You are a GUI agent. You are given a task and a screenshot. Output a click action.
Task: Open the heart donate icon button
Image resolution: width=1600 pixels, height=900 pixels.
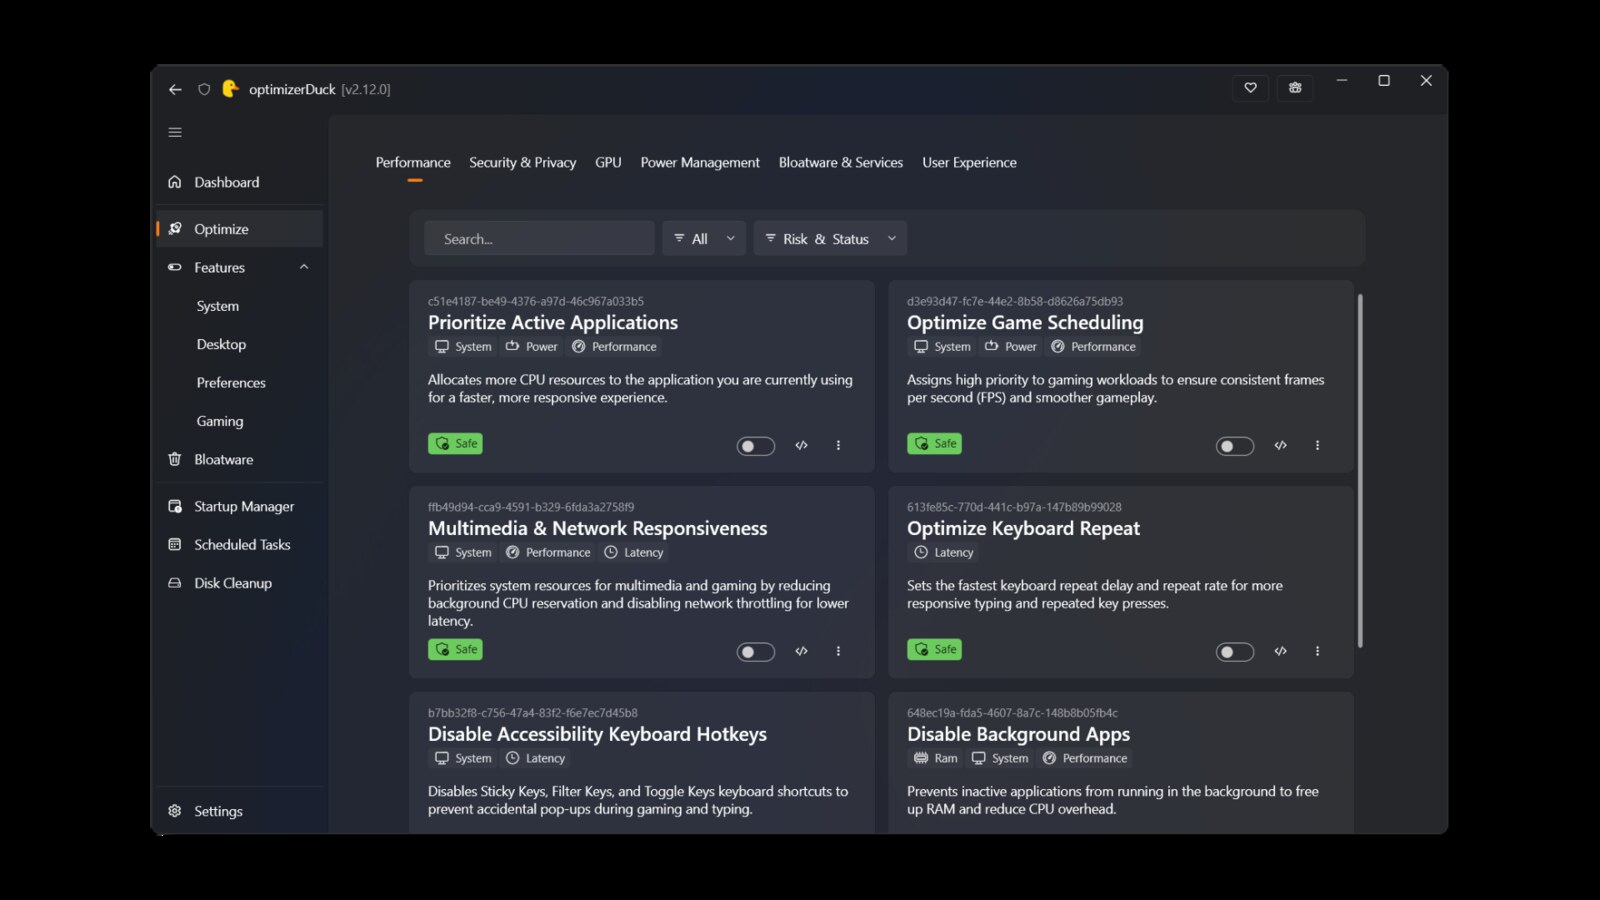(x=1250, y=88)
